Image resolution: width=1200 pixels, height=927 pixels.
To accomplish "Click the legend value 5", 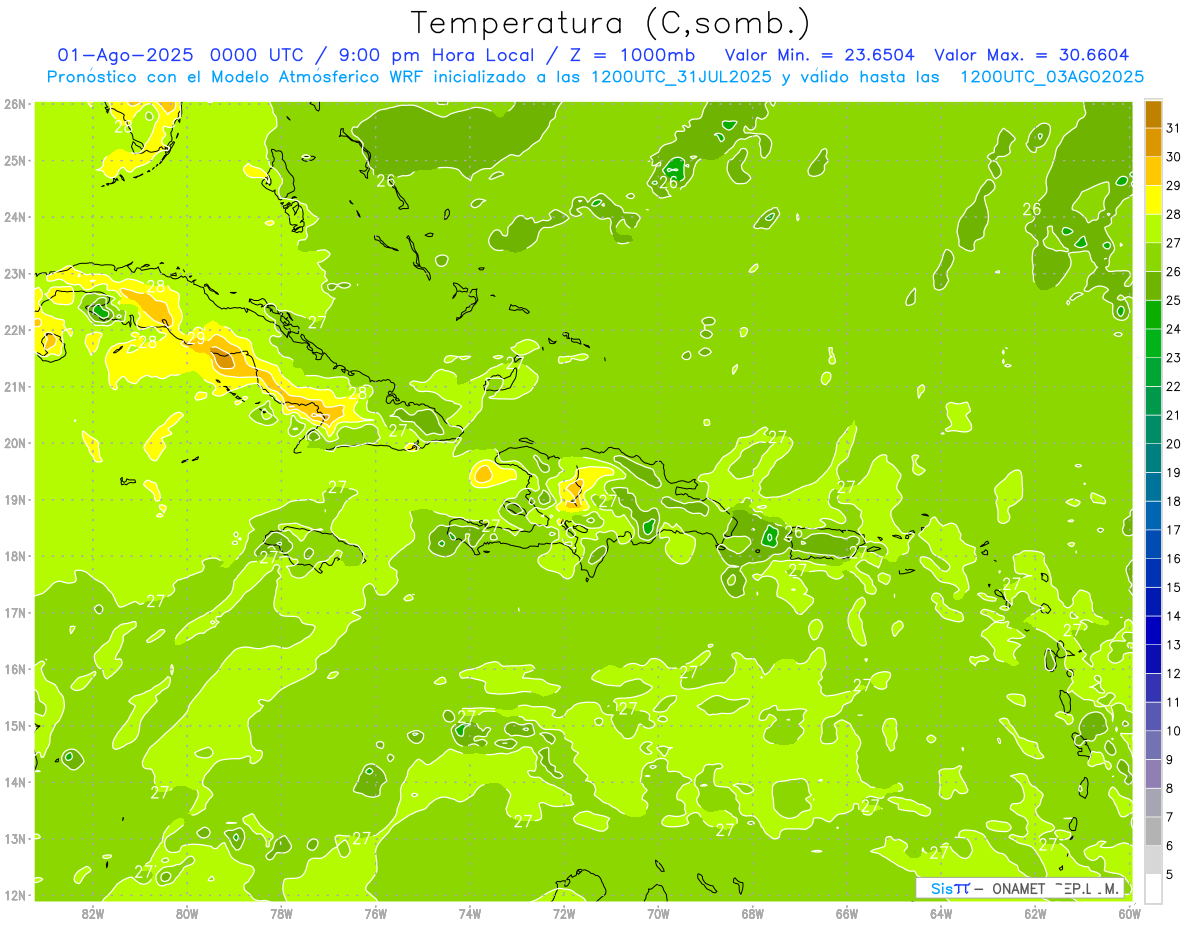I will 1172,875.
